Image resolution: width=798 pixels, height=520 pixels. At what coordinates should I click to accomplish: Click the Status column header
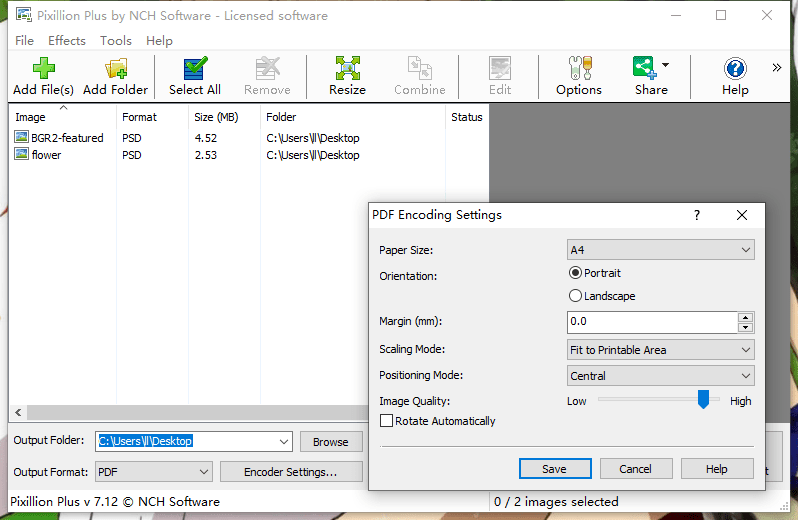pyautogui.click(x=467, y=117)
